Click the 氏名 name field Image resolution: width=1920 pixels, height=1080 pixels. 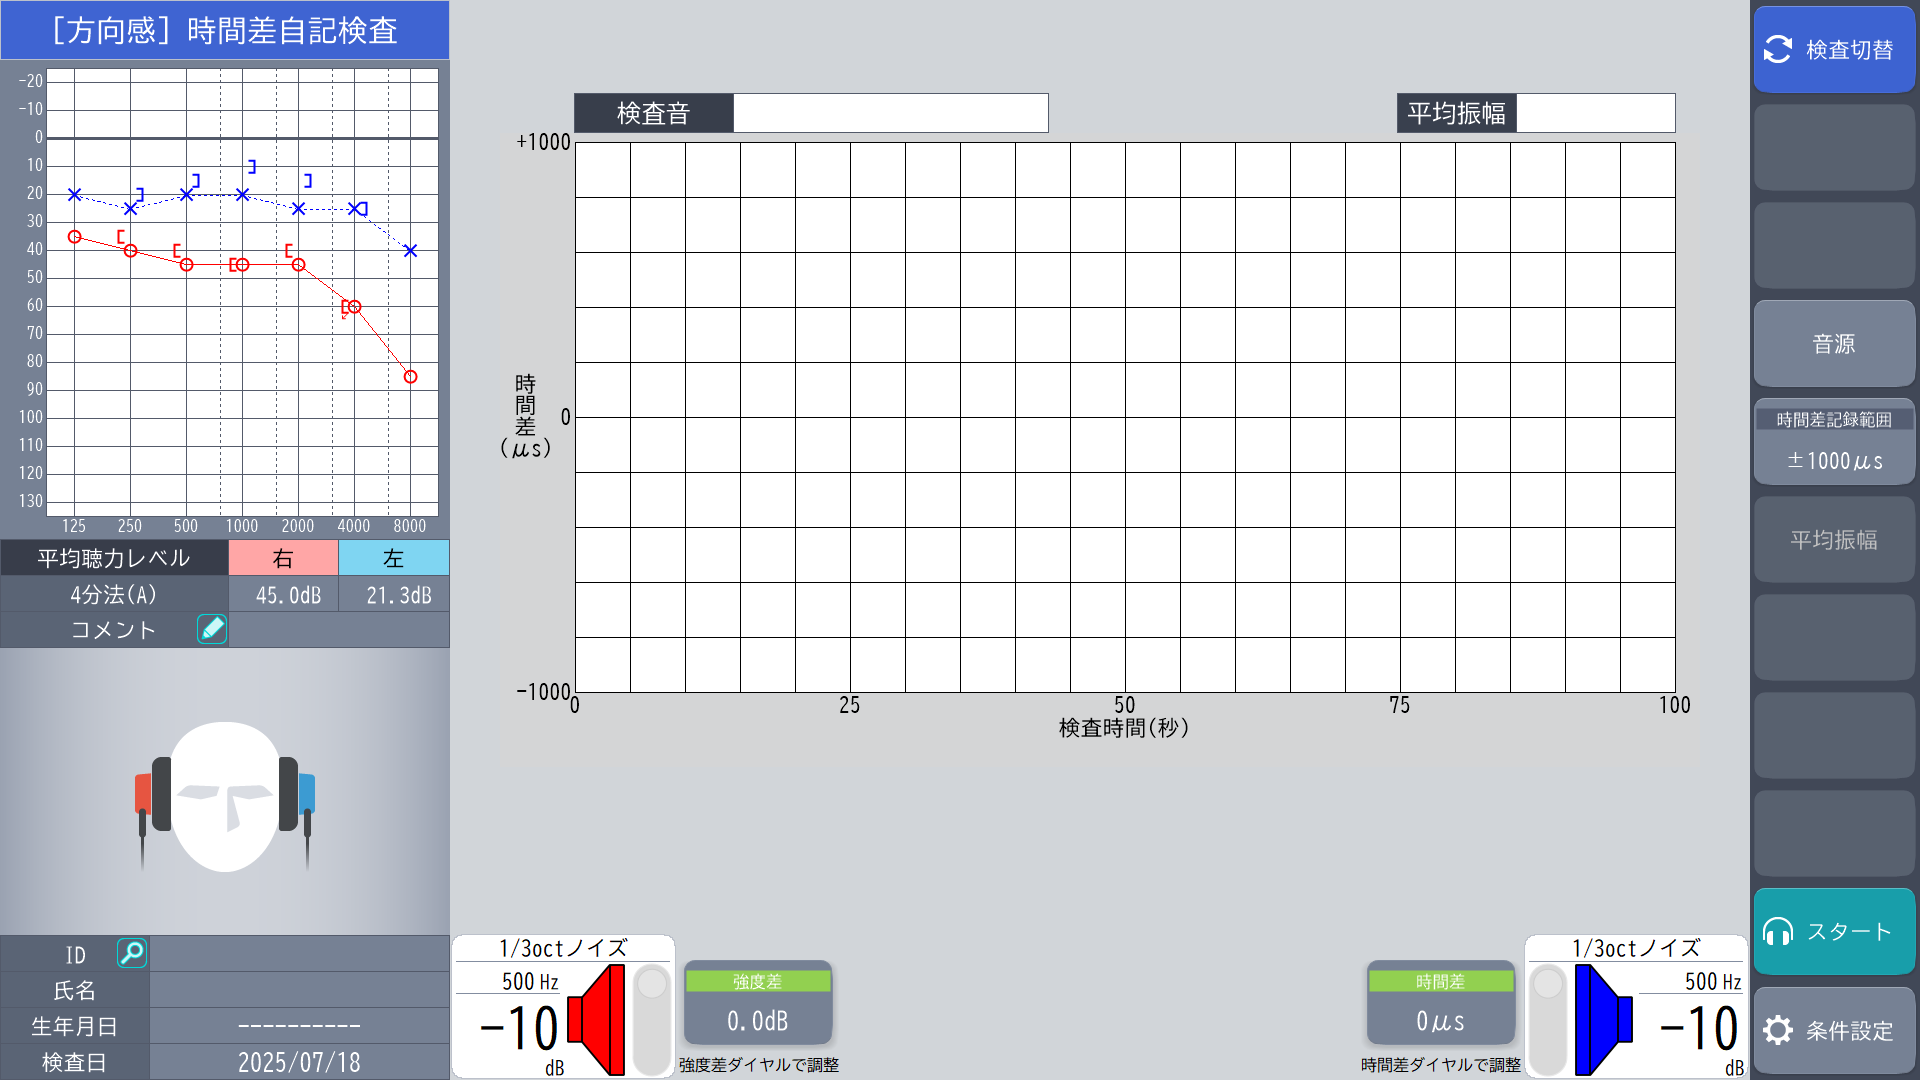point(299,990)
